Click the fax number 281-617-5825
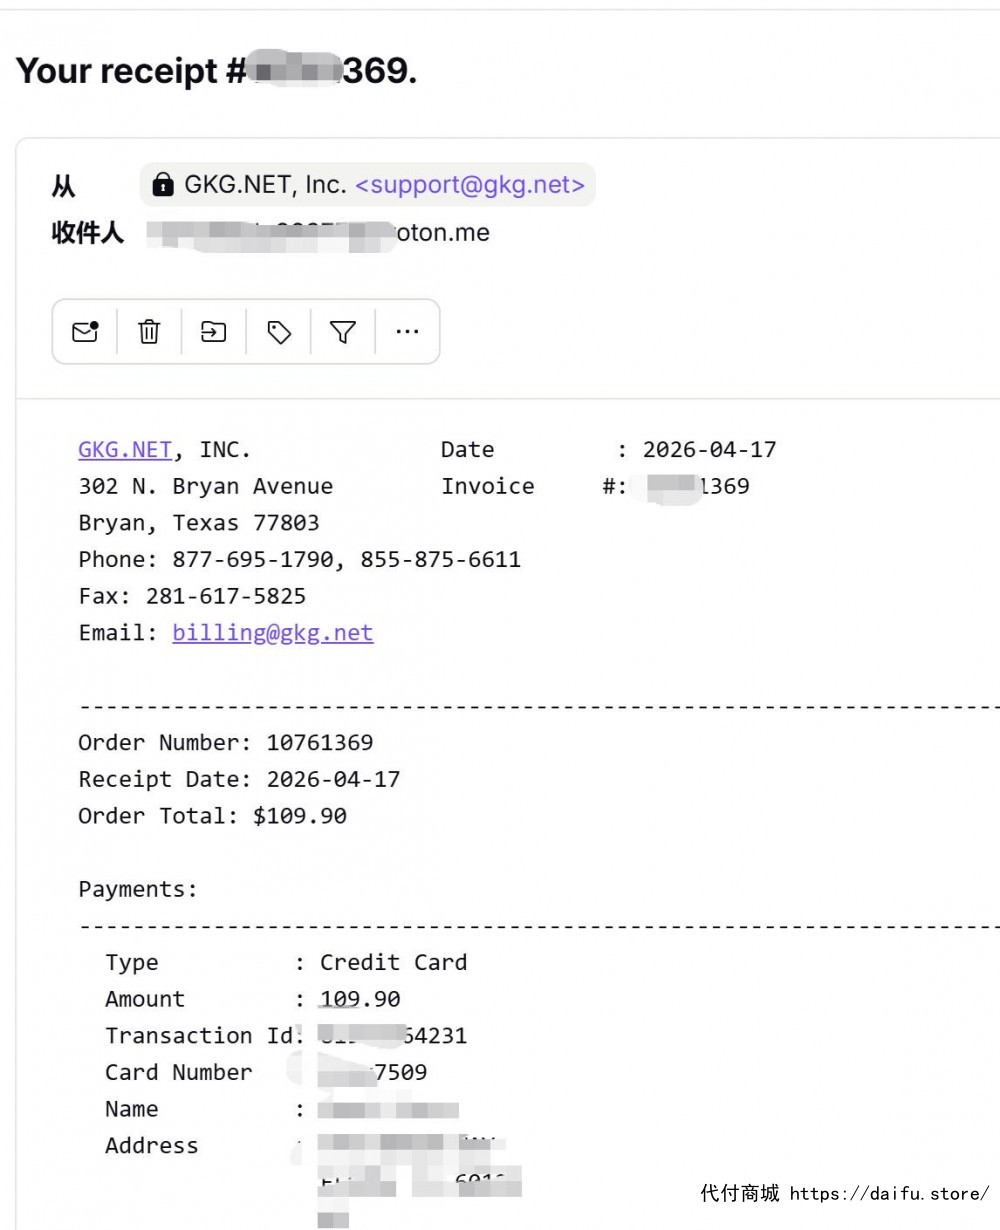Image resolution: width=1000 pixels, height=1230 pixels. click(225, 596)
